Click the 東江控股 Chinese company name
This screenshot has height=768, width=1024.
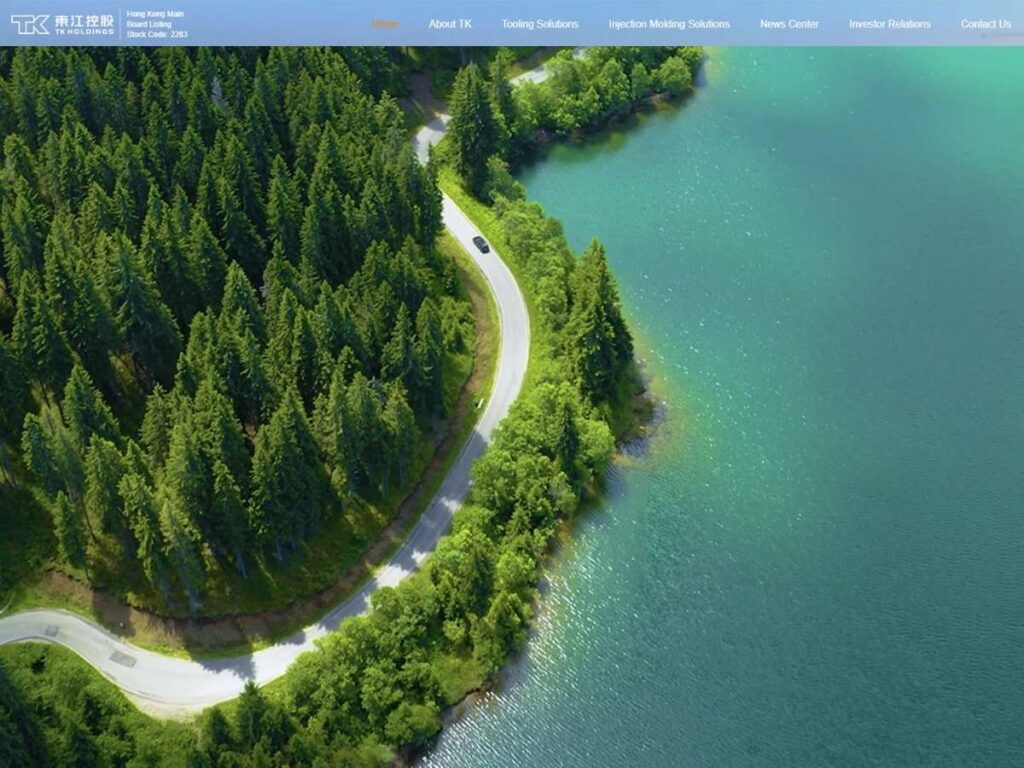pos(84,19)
